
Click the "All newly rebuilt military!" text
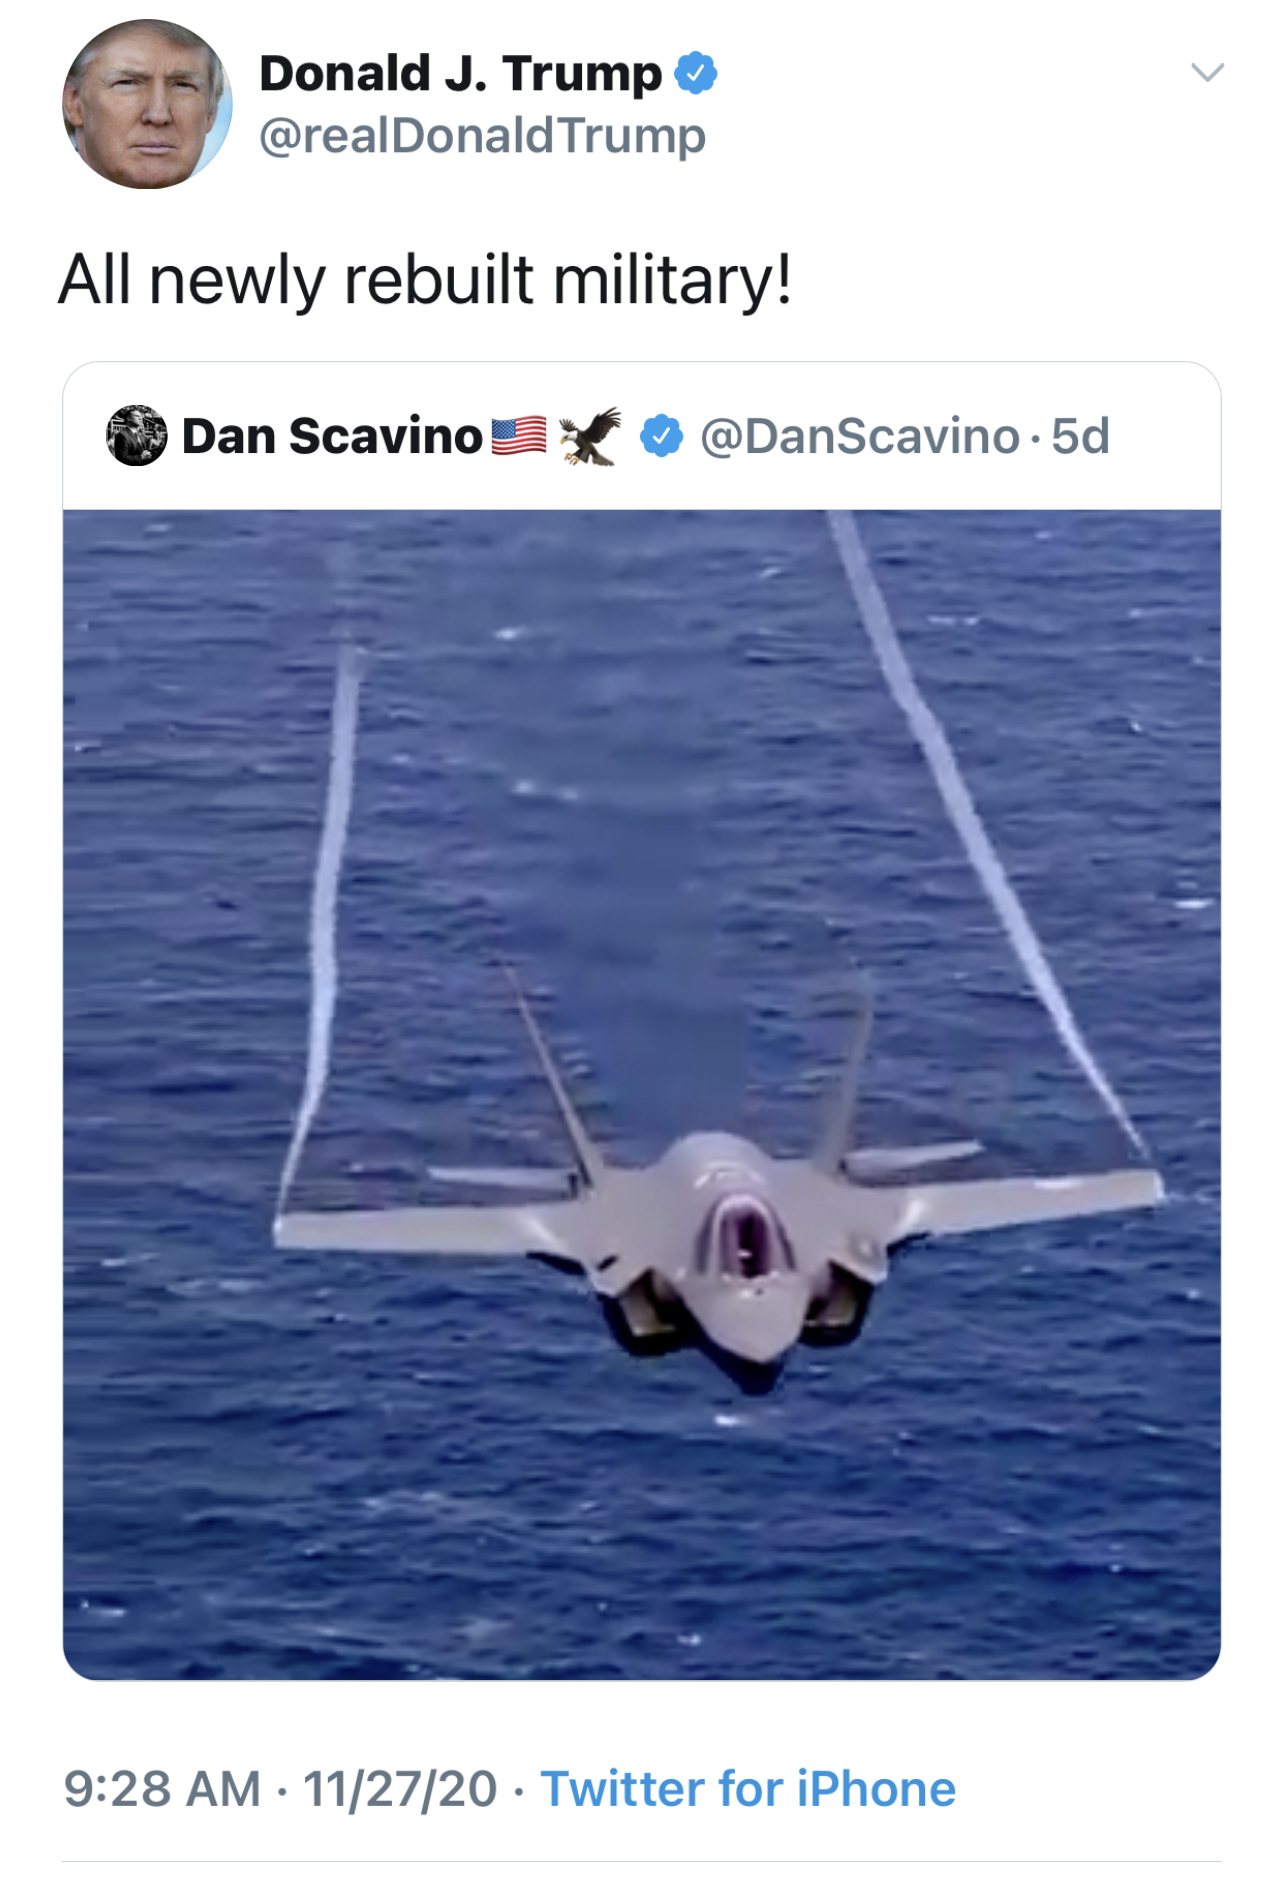click(425, 279)
